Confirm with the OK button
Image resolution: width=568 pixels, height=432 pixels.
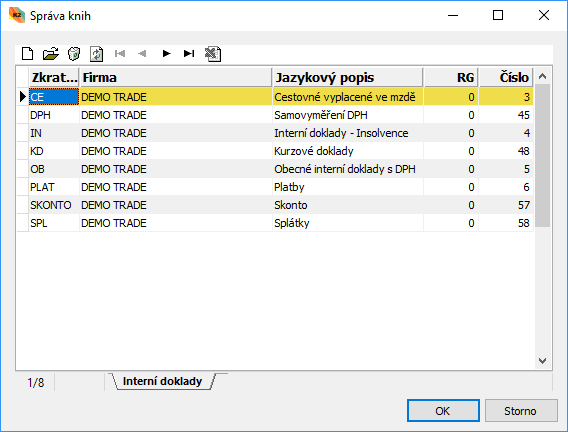[x=443, y=411]
